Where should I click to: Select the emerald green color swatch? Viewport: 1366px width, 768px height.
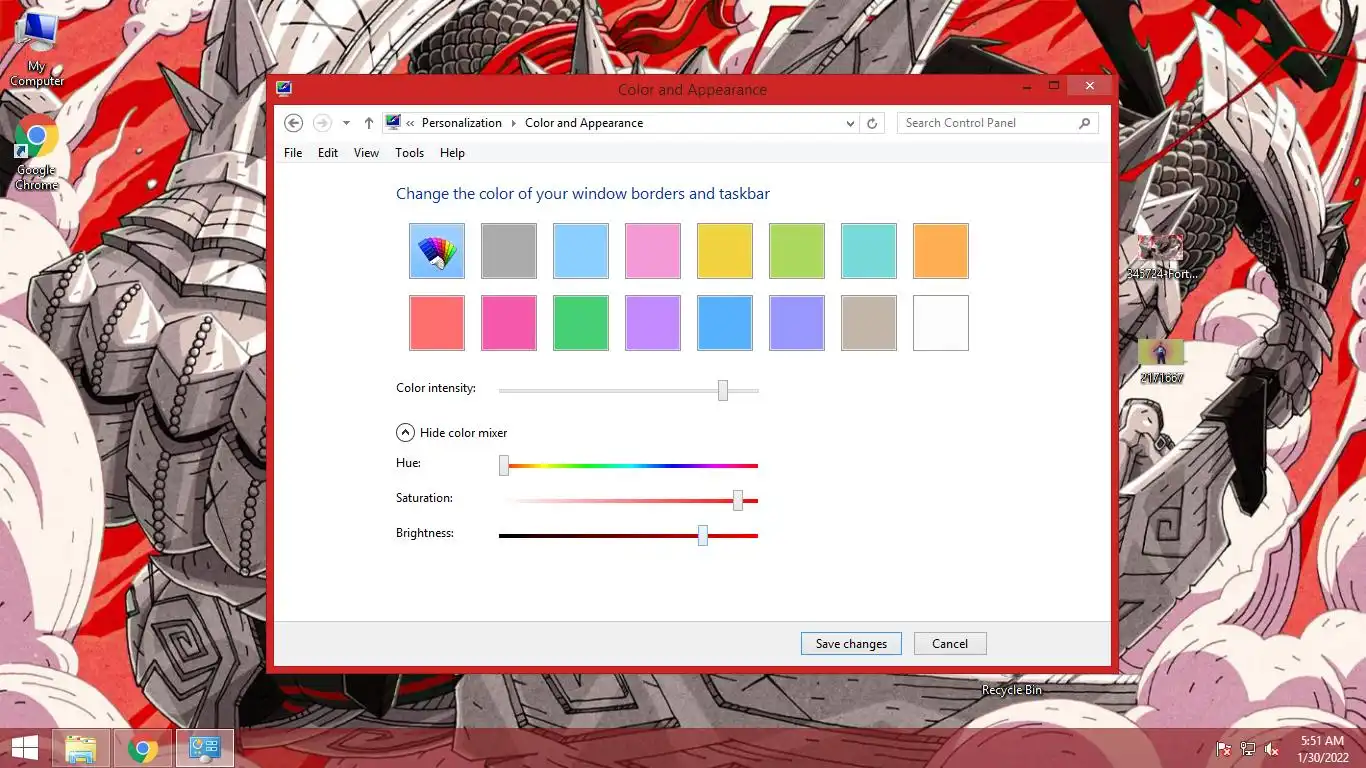pyautogui.click(x=581, y=323)
